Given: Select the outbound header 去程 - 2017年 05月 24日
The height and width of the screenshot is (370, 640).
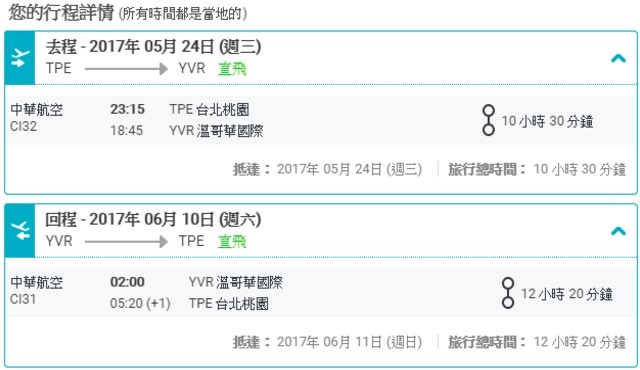Looking at the screenshot, I should coord(153,47).
